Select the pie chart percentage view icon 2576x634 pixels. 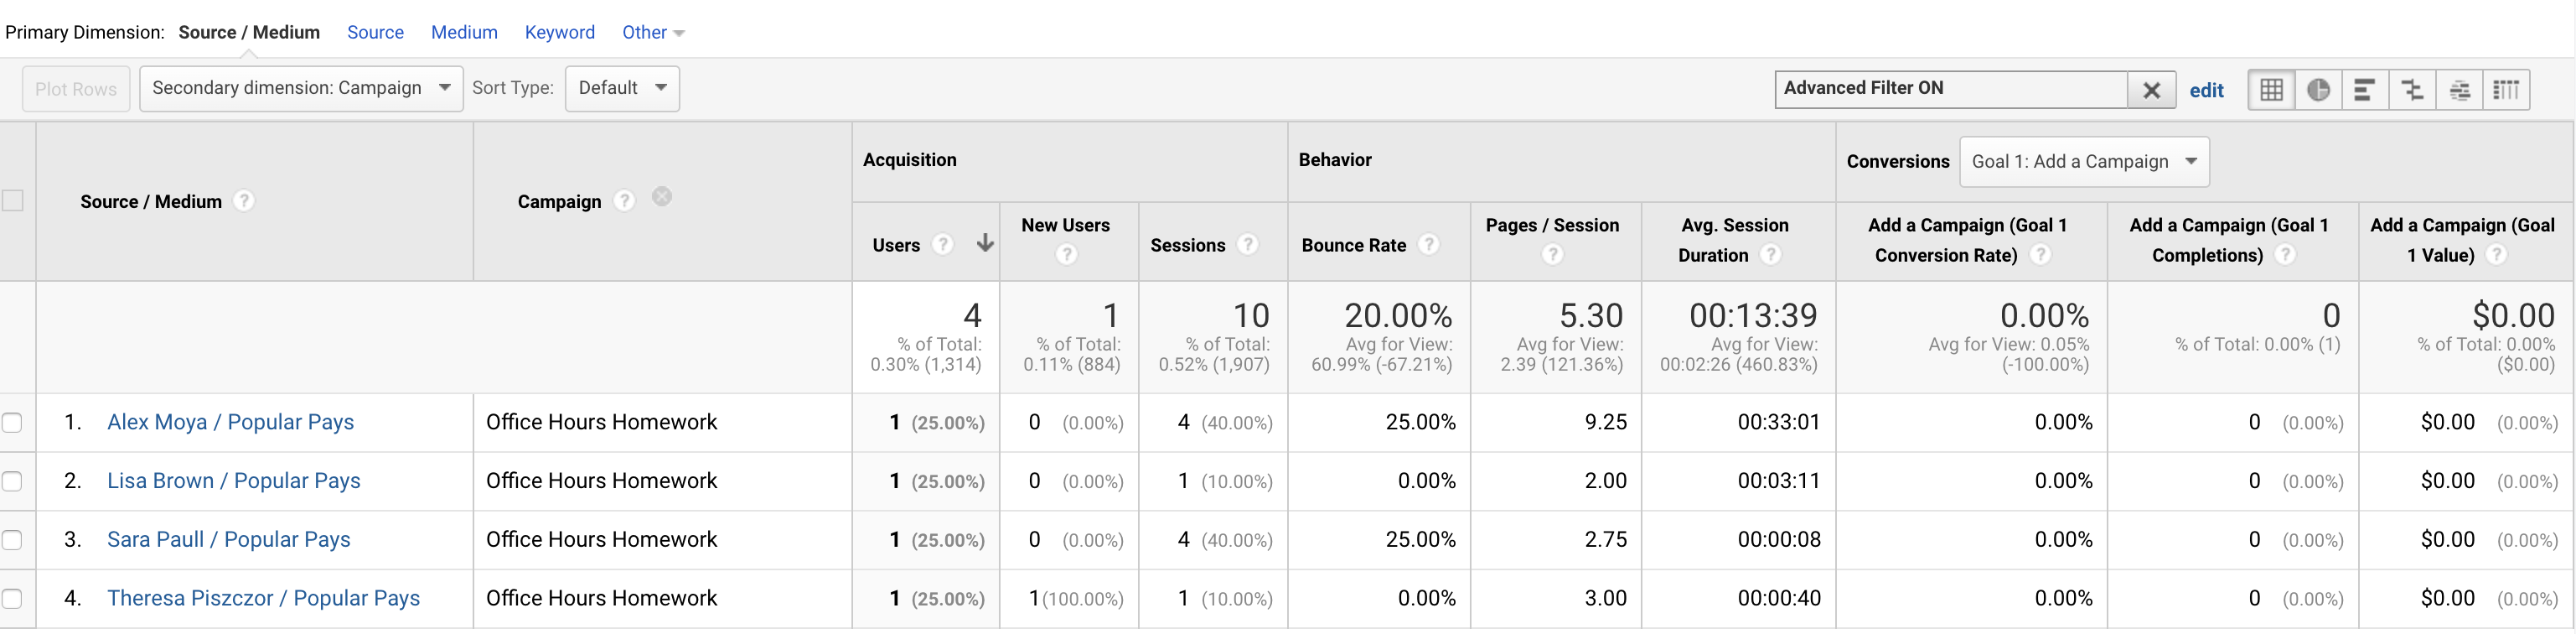pos(2319,90)
